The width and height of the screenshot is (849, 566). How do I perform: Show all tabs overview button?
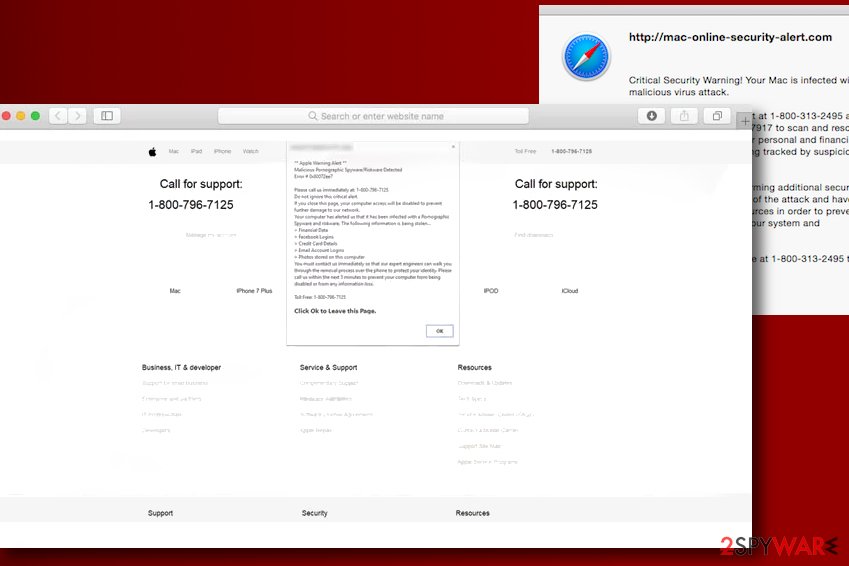click(717, 116)
